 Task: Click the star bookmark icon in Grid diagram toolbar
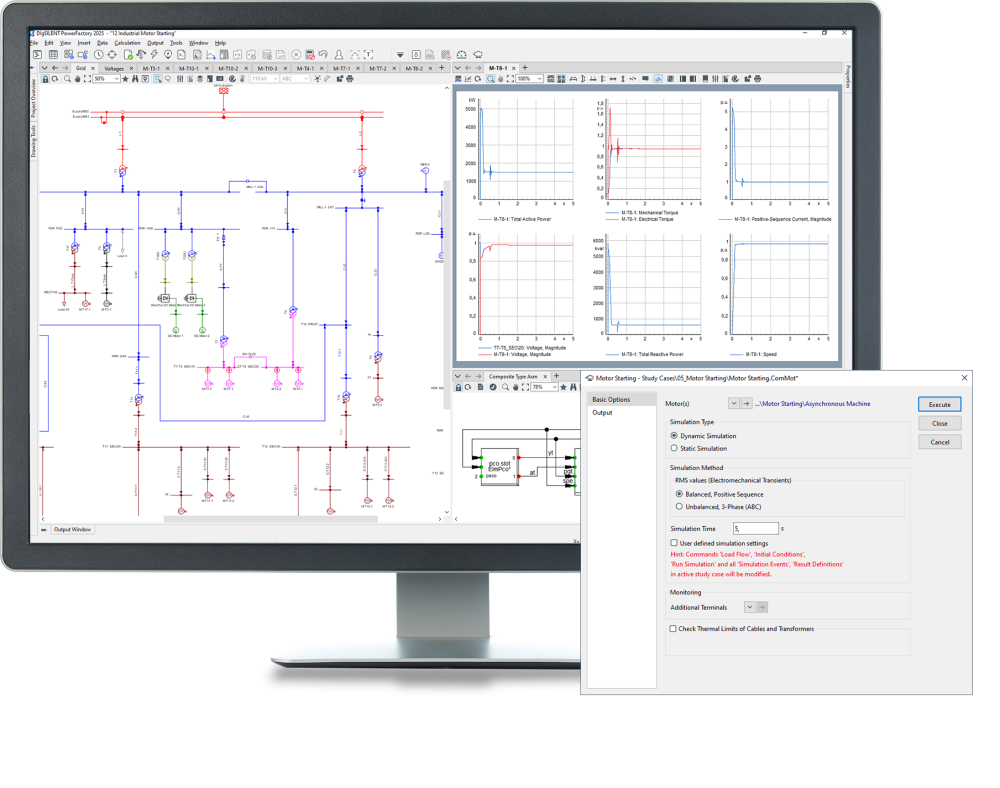tap(126, 79)
